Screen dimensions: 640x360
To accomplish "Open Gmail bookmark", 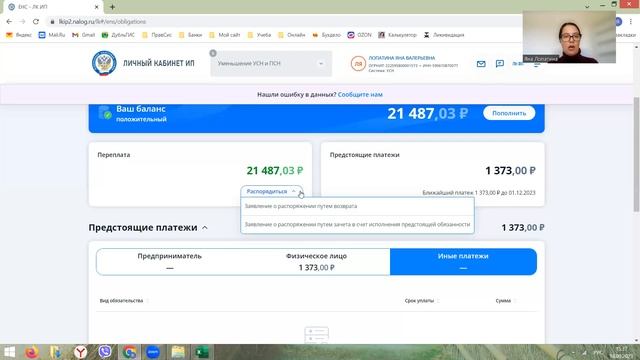I will (x=84, y=35).
